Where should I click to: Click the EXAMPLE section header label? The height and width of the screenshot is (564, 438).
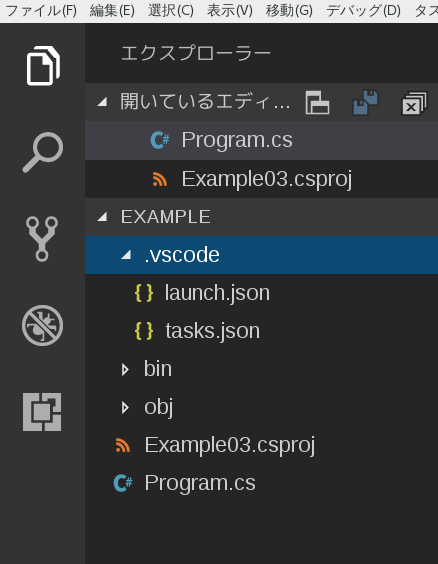[x=166, y=217]
